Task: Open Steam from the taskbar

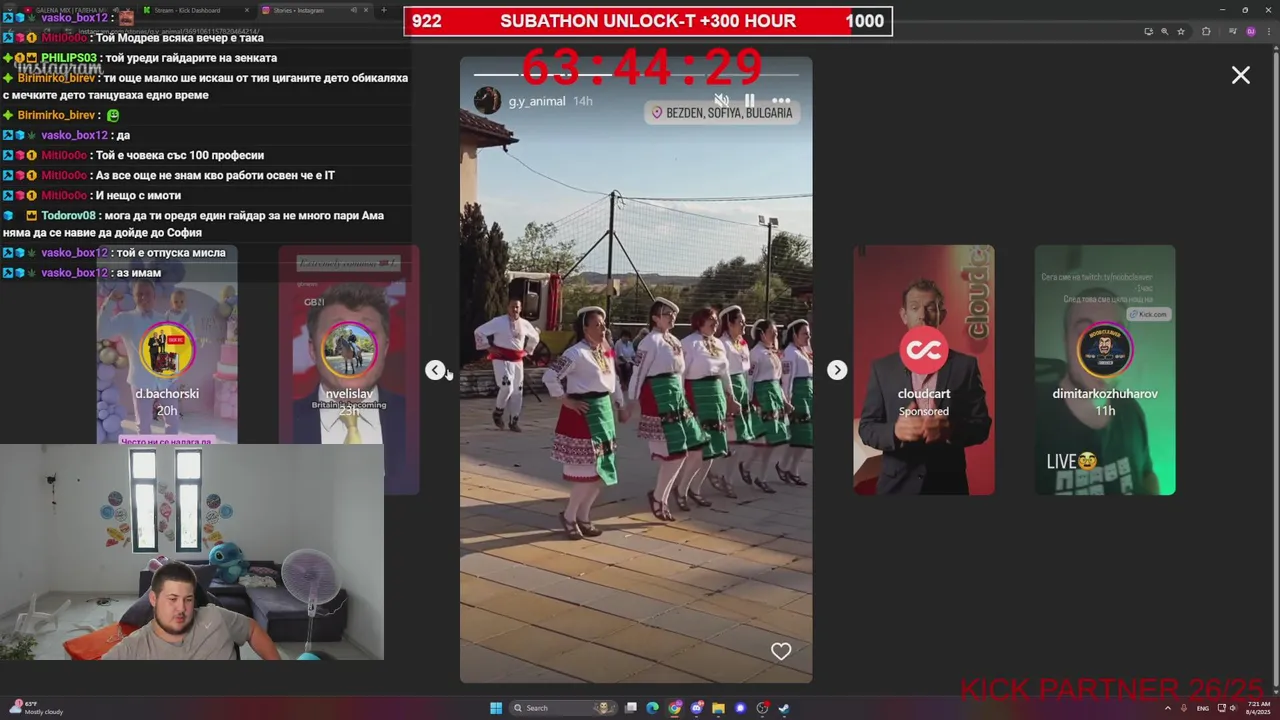Action: pyautogui.click(x=784, y=708)
